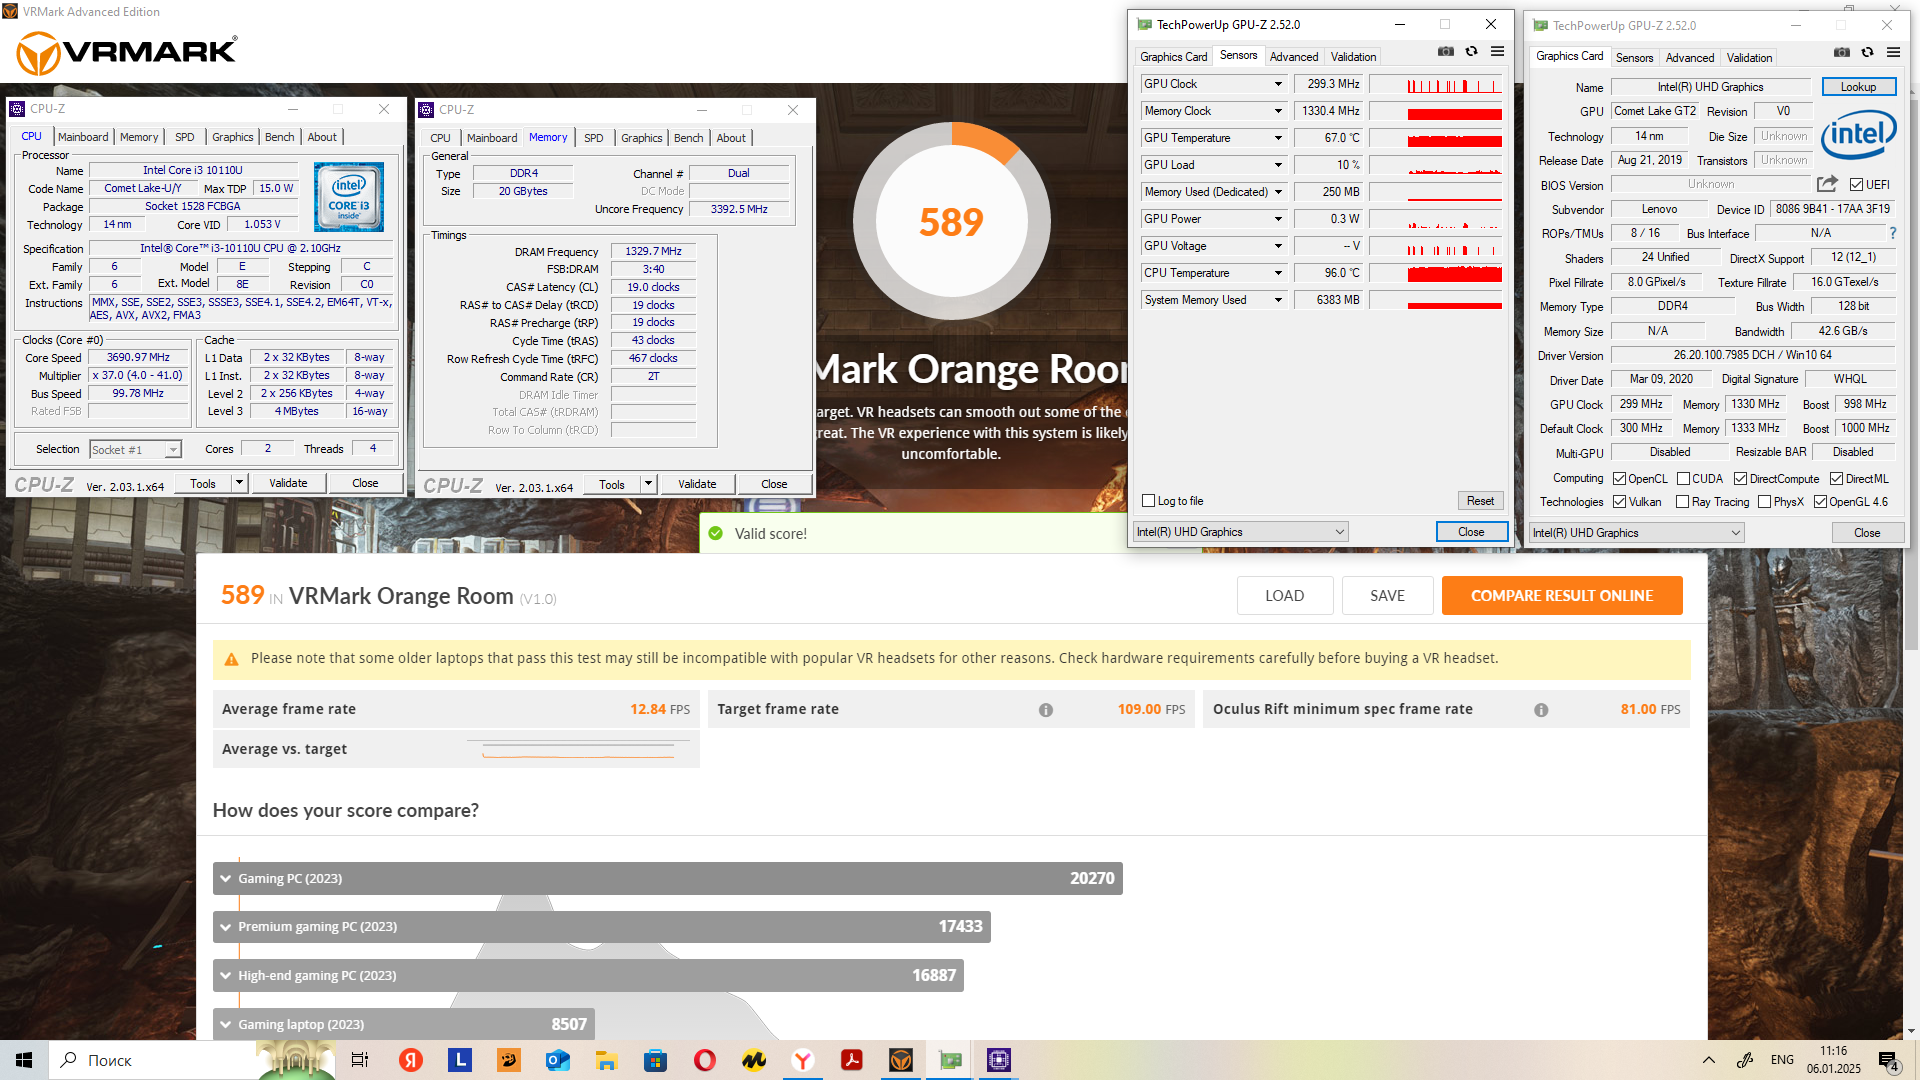Toggle the OpenCL checkbox
This screenshot has height=1080, width=1920.
click(1619, 479)
